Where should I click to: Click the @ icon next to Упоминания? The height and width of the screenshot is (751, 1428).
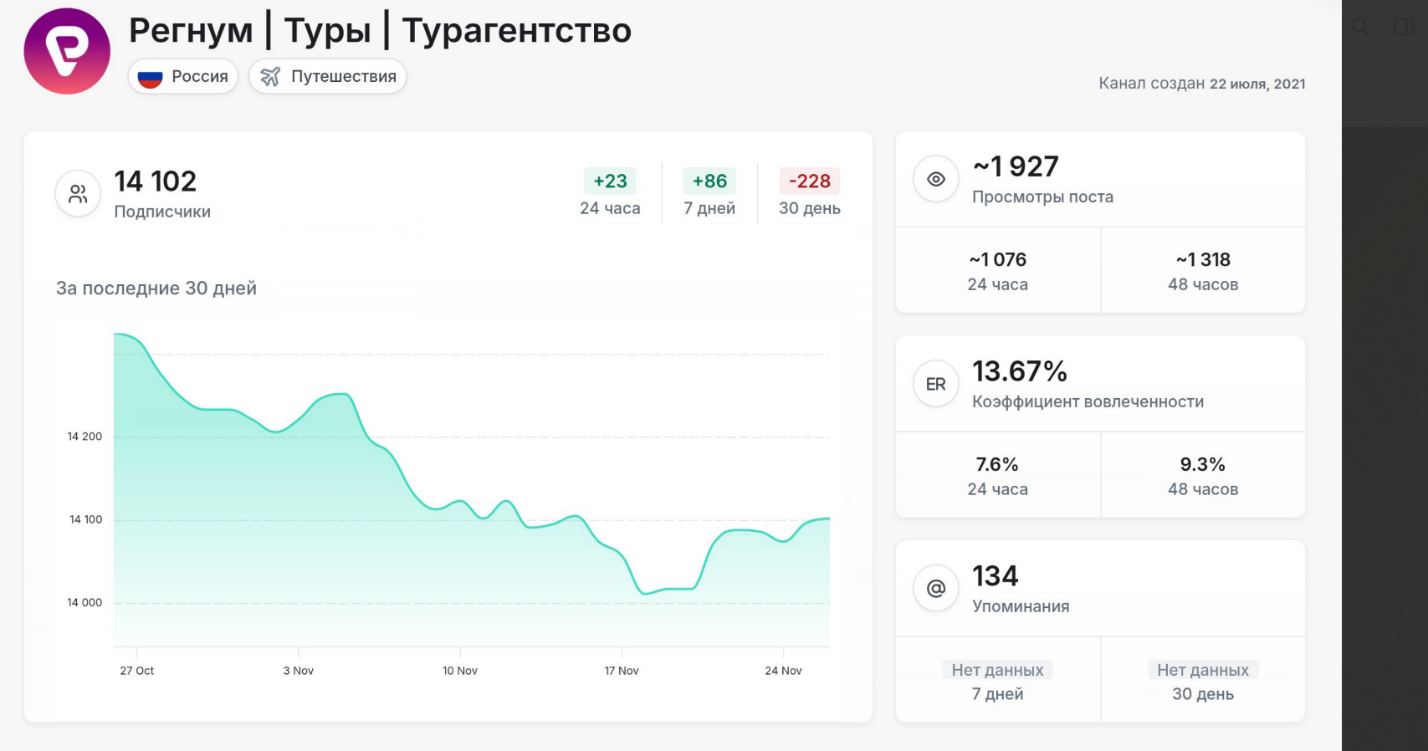[x=935, y=588]
